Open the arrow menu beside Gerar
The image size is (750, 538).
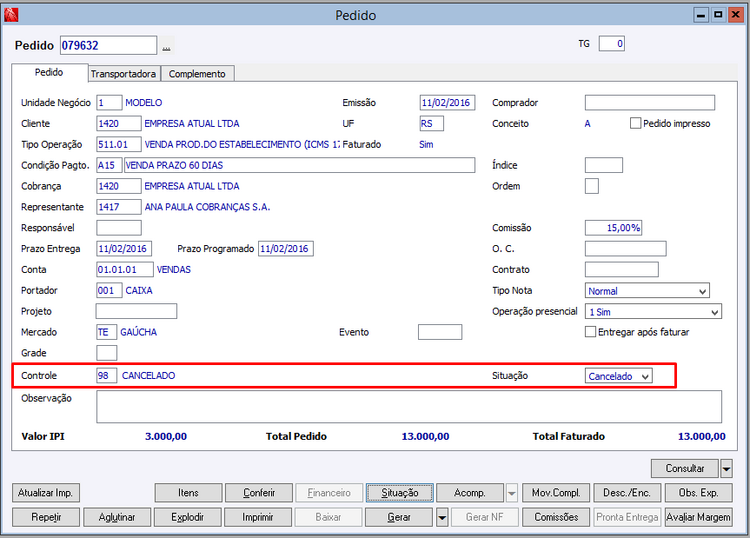coord(442,517)
